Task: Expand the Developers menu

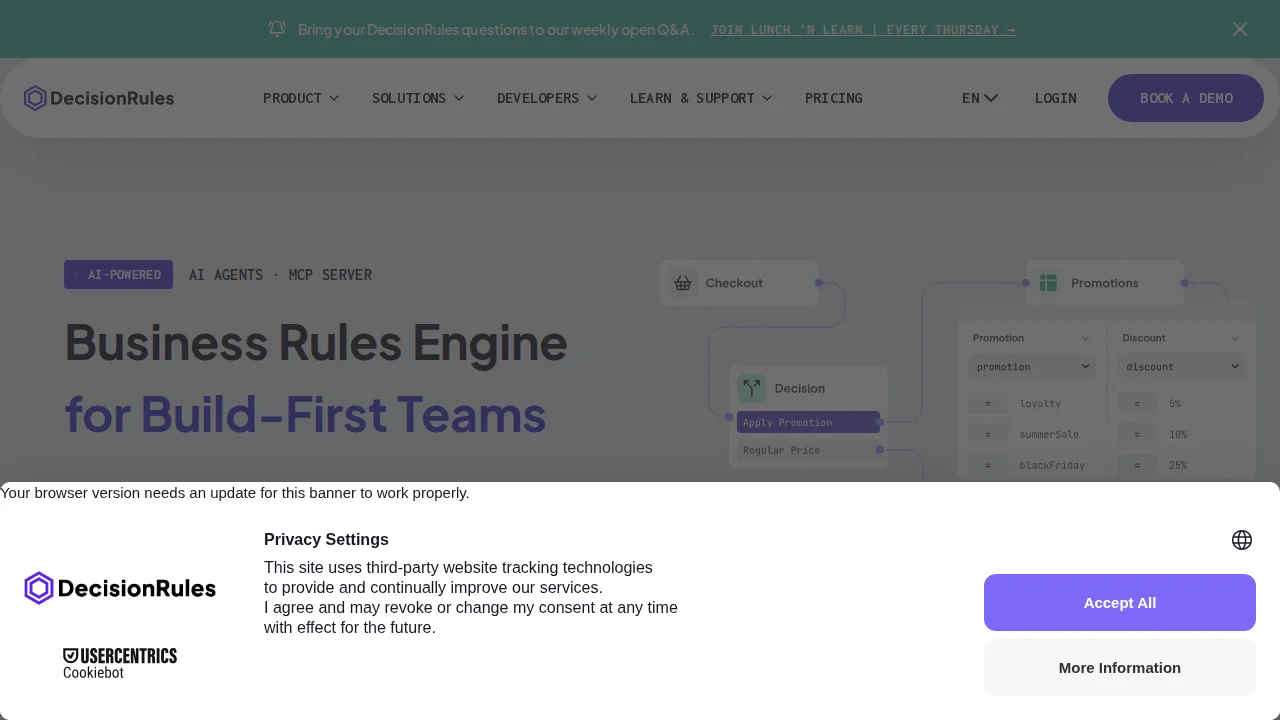Action: [x=547, y=98]
